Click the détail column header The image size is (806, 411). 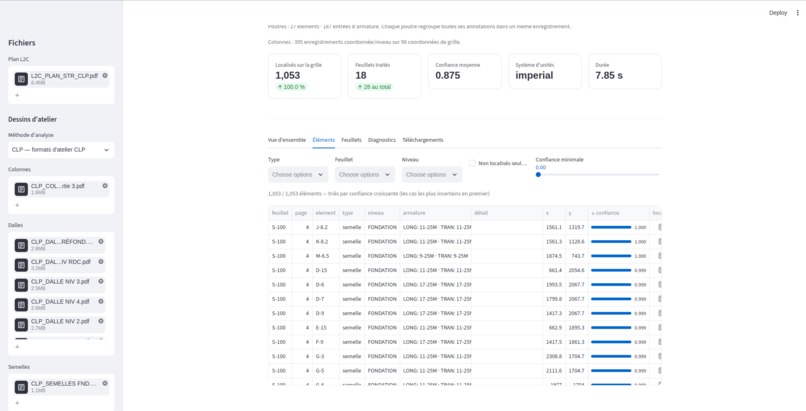[x=507, y=213]
